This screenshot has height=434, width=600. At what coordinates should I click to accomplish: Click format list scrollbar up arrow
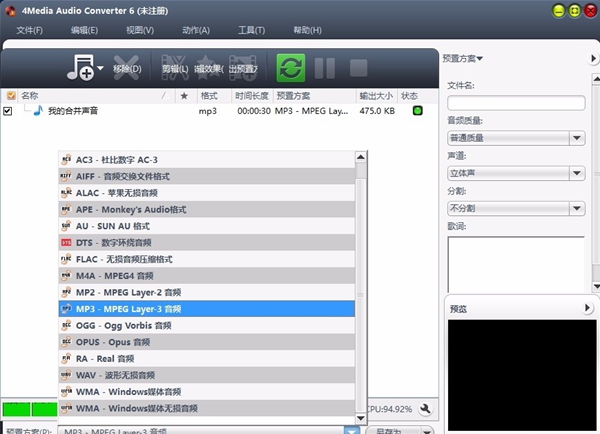tap(360, 157)
